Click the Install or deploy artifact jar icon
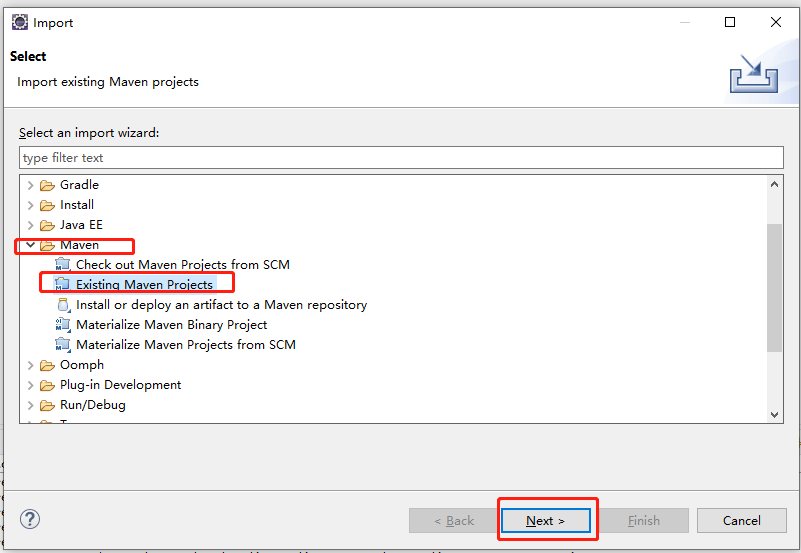The height and width of the screenshot is (553, 801). click(63, 305)
